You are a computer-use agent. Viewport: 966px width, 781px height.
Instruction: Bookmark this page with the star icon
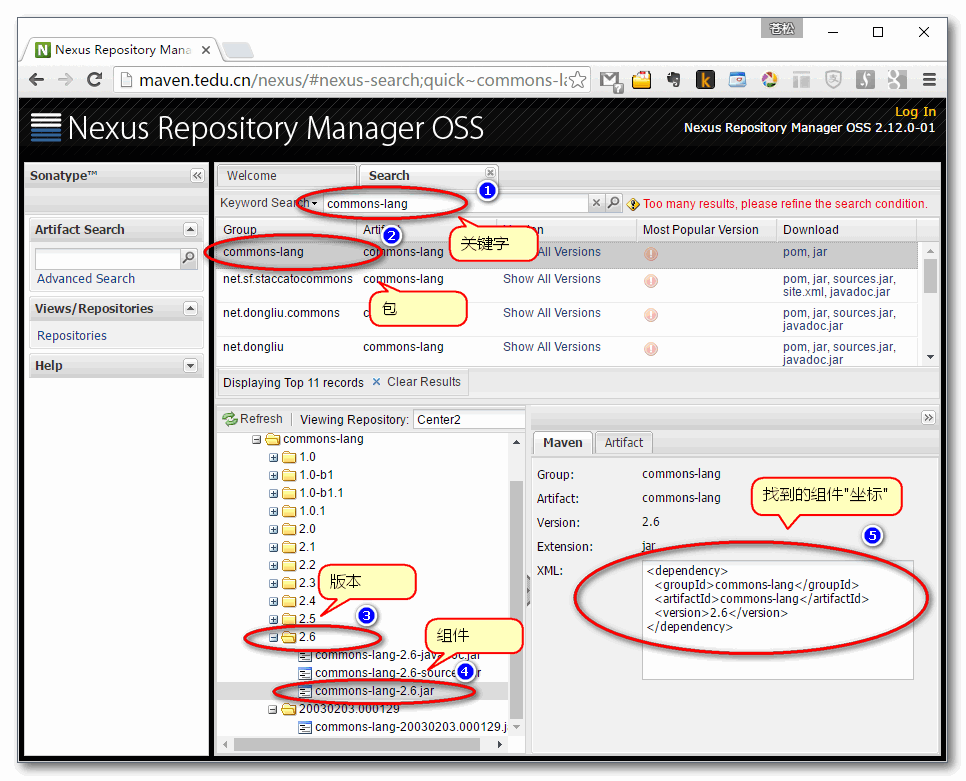pyautogui.click(x=577, y=80)
